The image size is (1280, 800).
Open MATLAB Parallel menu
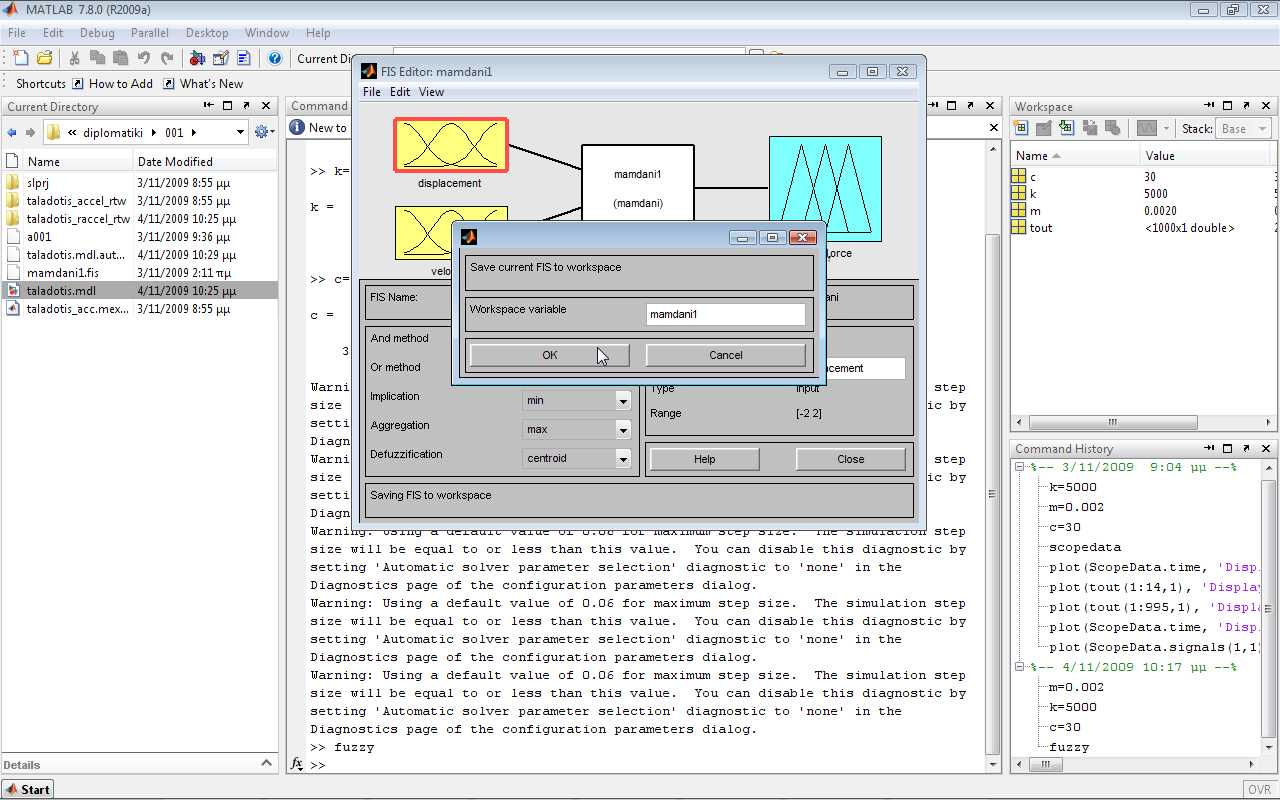pos(150,33)
